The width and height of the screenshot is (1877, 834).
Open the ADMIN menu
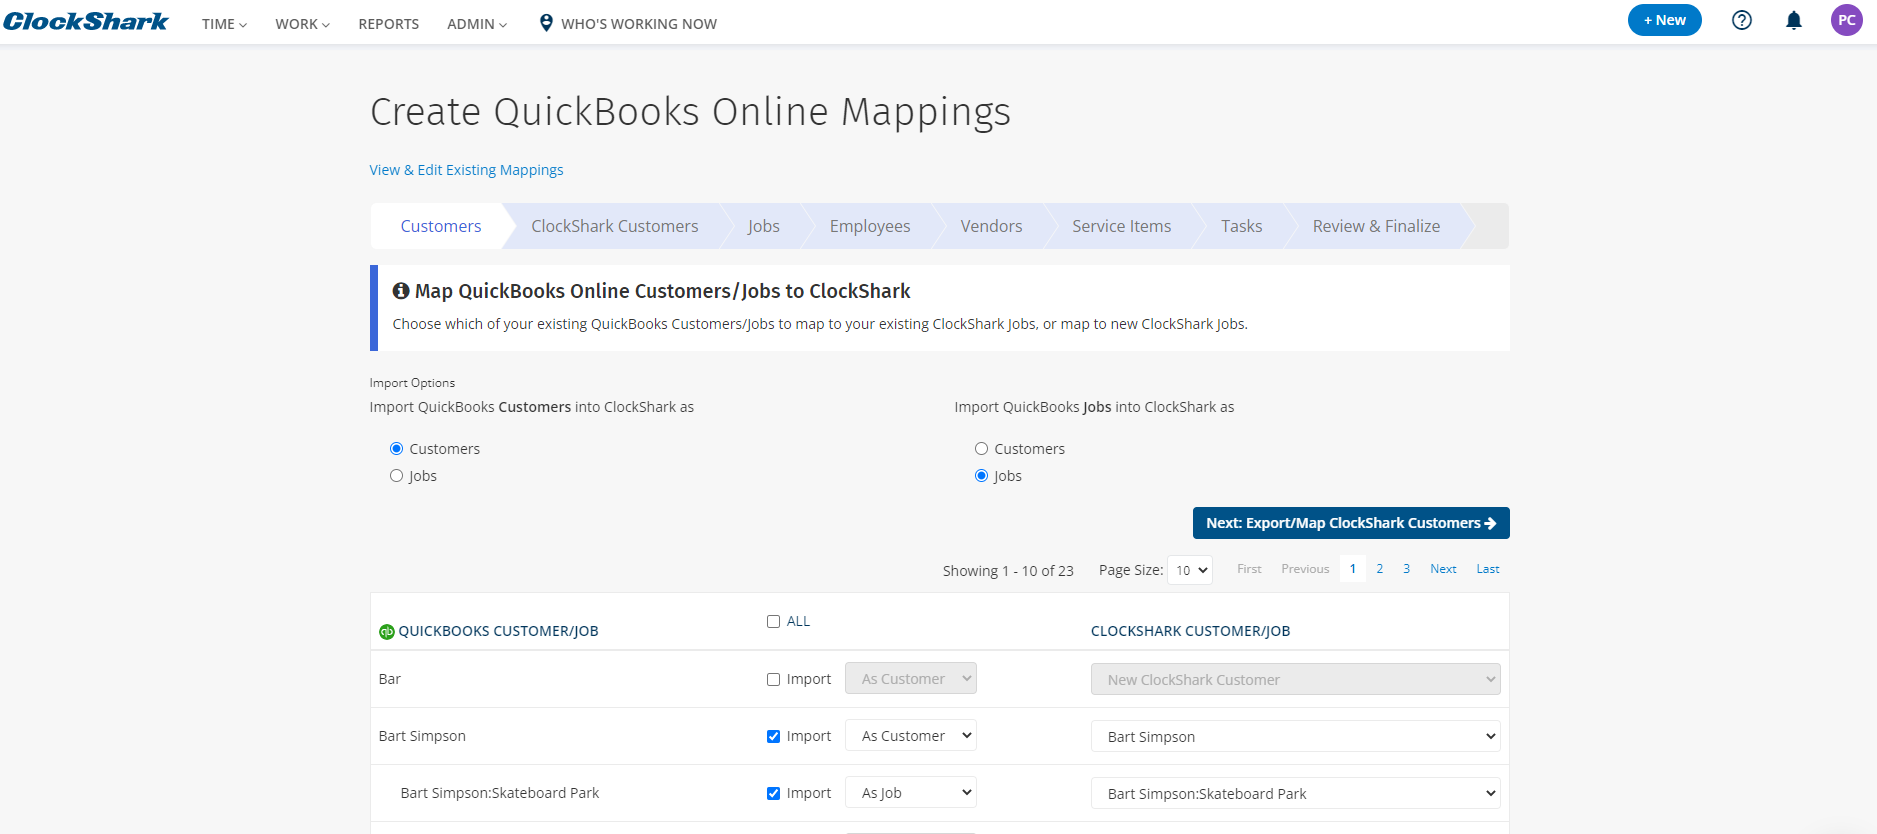[x=477, y=24]
